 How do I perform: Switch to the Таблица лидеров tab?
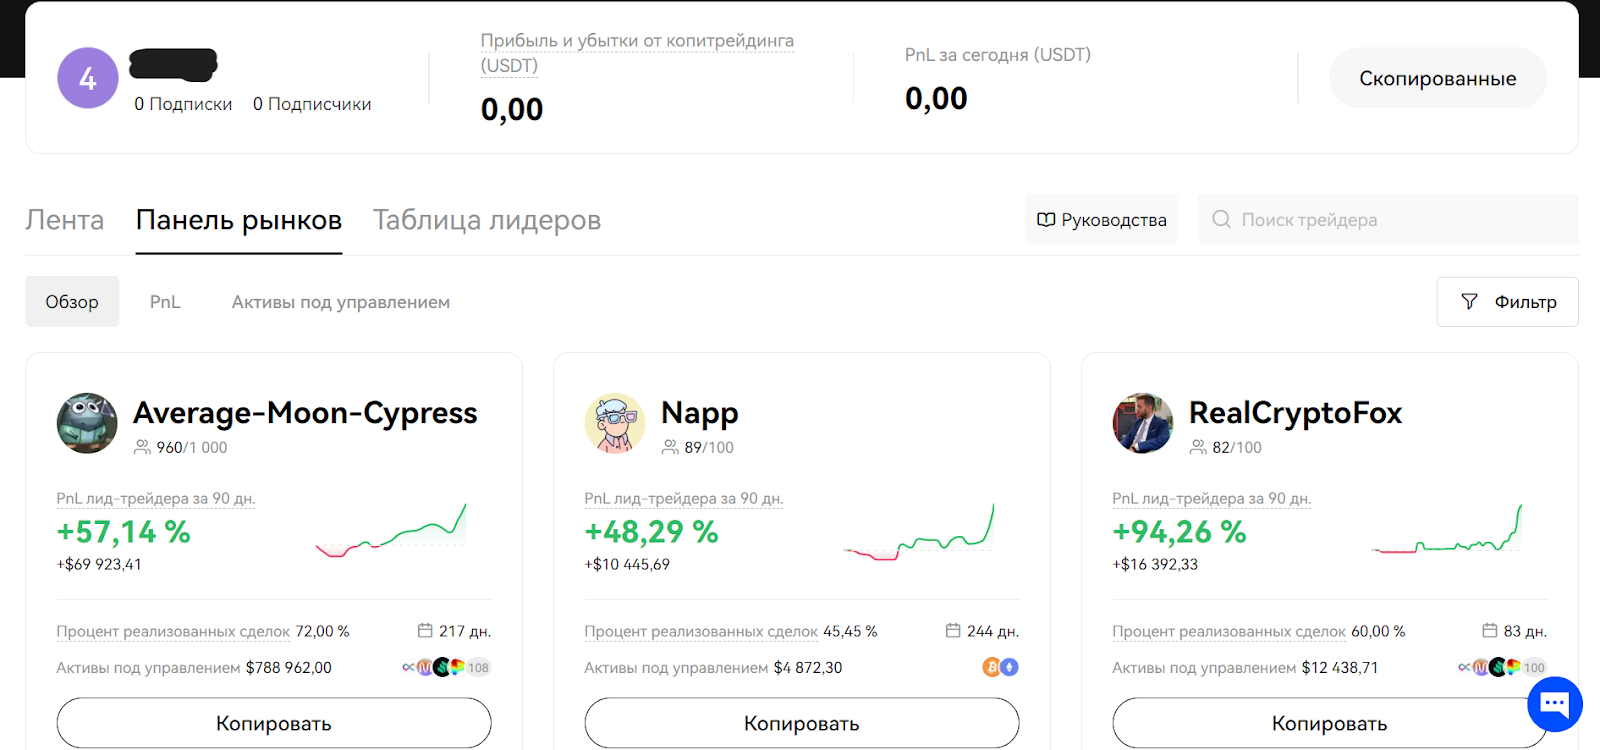487,220
